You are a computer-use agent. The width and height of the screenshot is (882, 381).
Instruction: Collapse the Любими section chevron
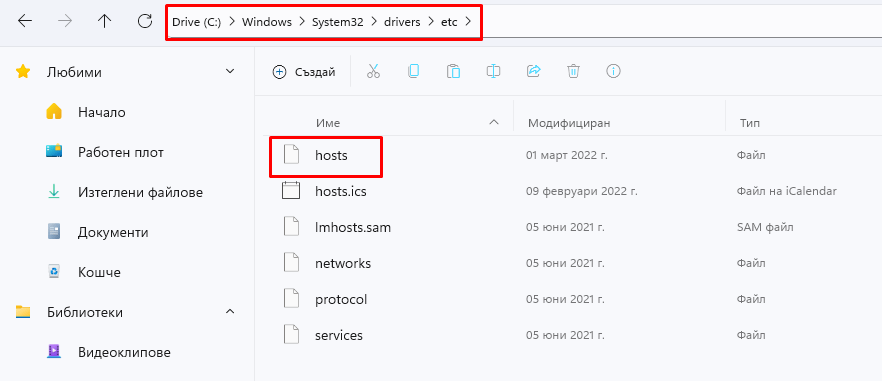pos(230,71)
